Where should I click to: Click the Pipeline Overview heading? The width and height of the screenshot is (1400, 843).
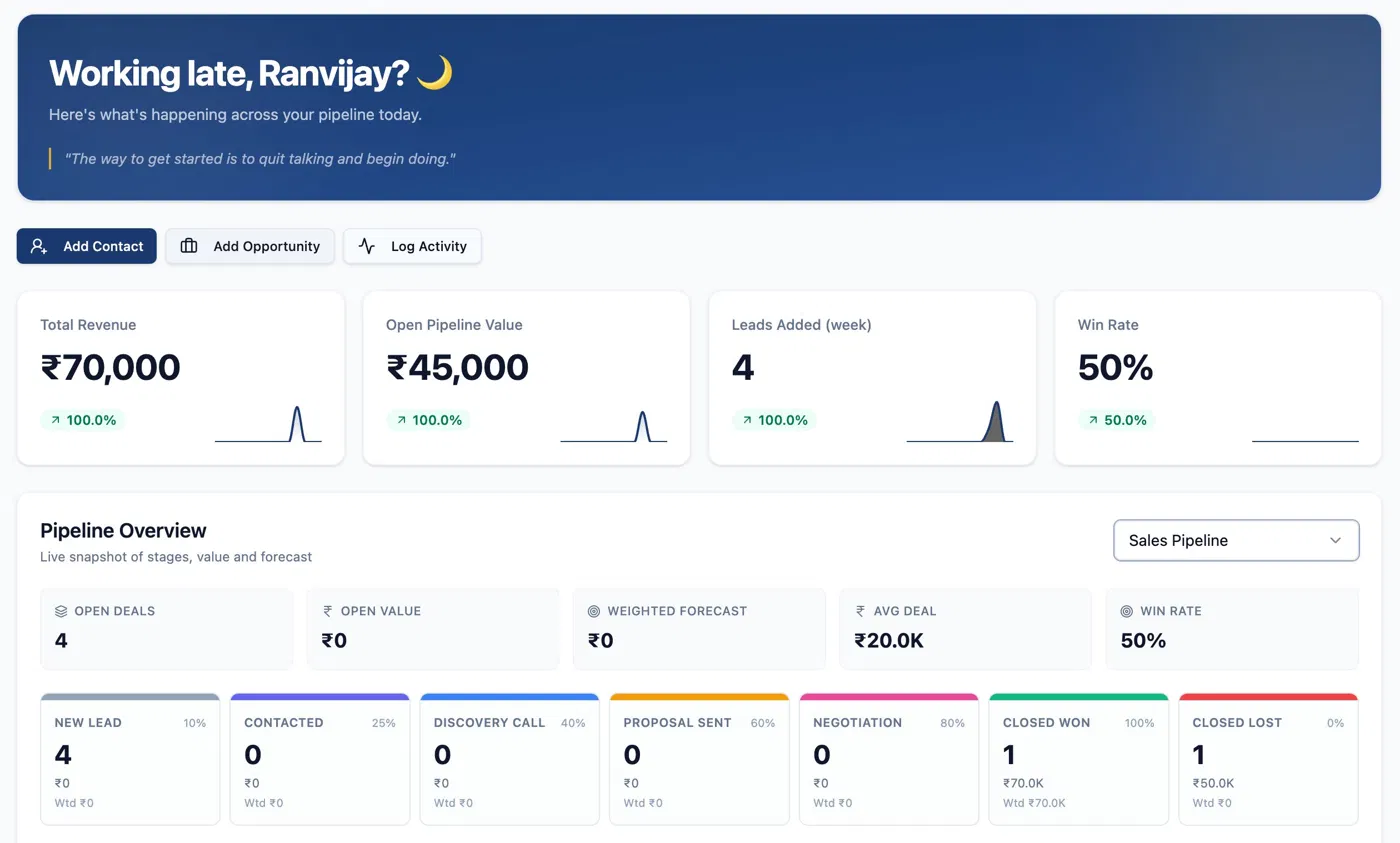click(123, 530)
